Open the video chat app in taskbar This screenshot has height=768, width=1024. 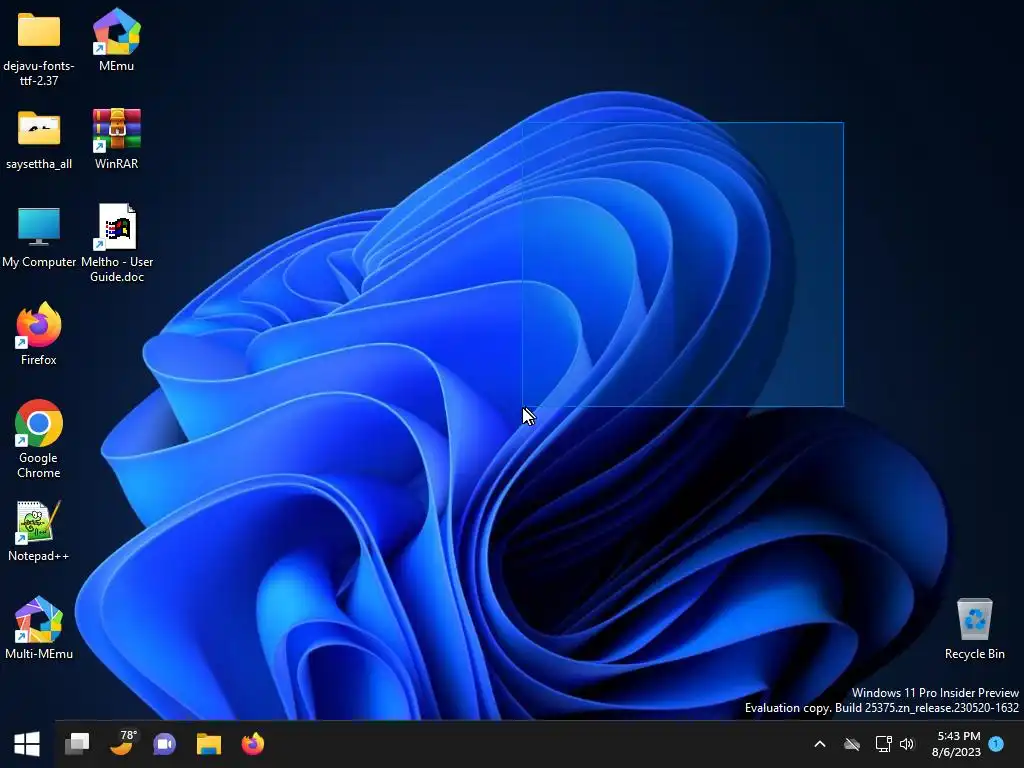click(x=165, y=744)
